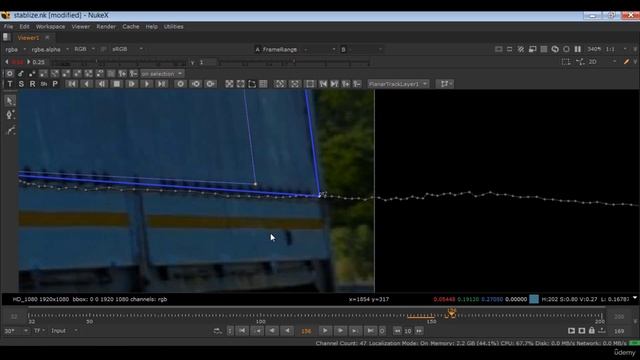Stop tracking
Screen dimensions: 640x360
pyautogui.click(x=117, y=84)
